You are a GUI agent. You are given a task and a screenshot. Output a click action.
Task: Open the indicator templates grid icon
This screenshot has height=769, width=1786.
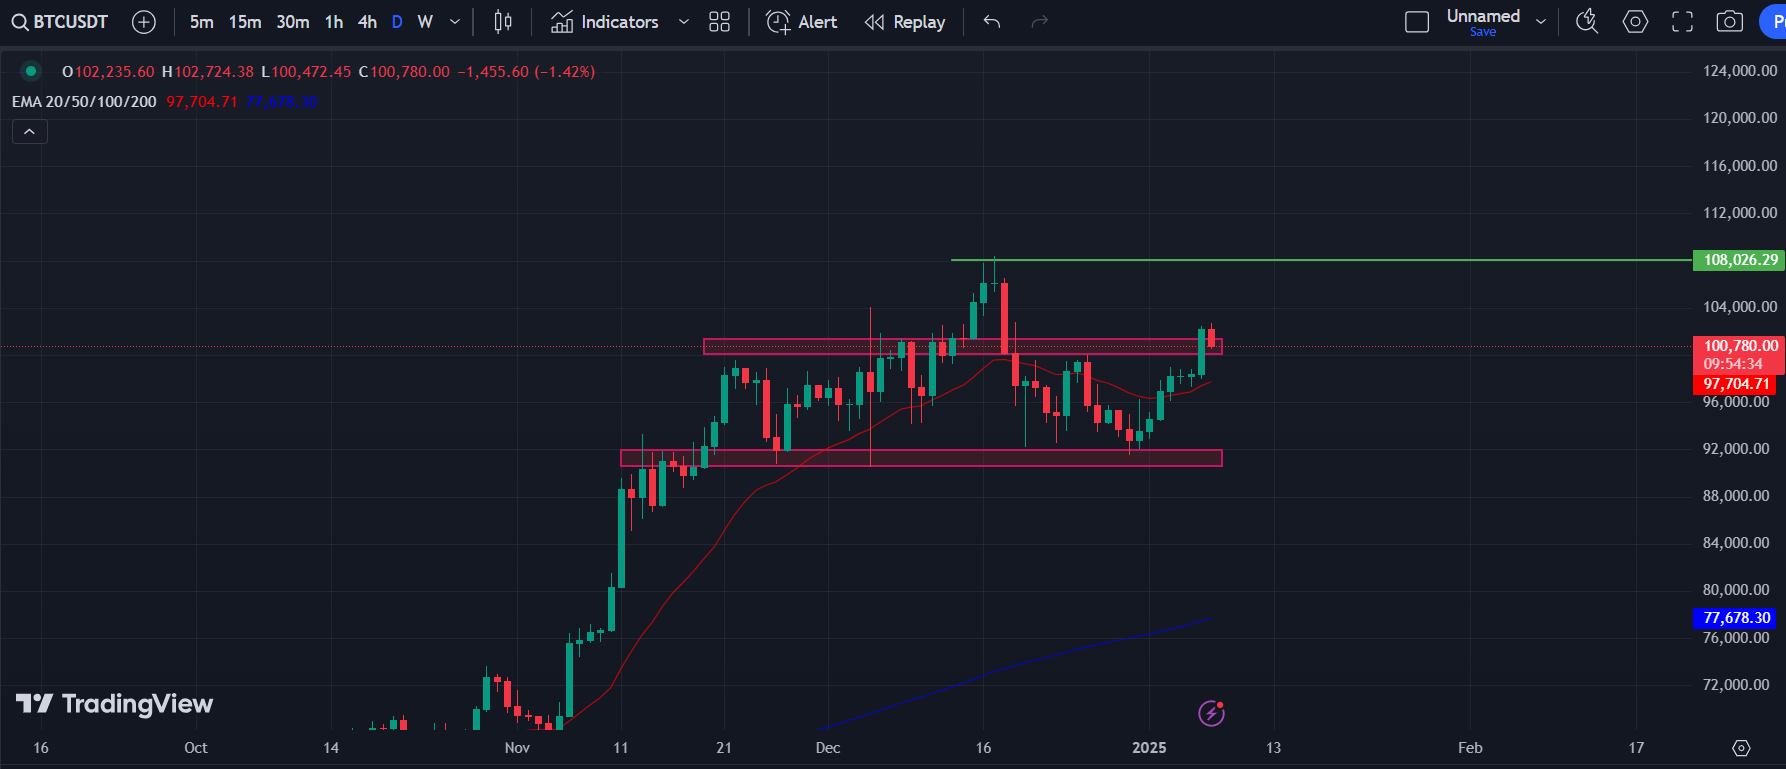click(719, 22)
